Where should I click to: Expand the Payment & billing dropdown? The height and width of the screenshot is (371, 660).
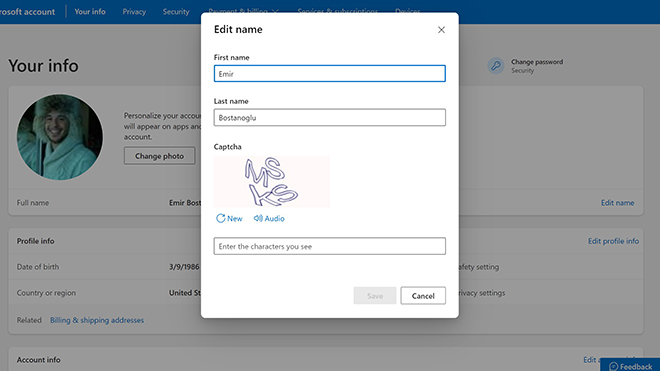[x=243, y=11]
